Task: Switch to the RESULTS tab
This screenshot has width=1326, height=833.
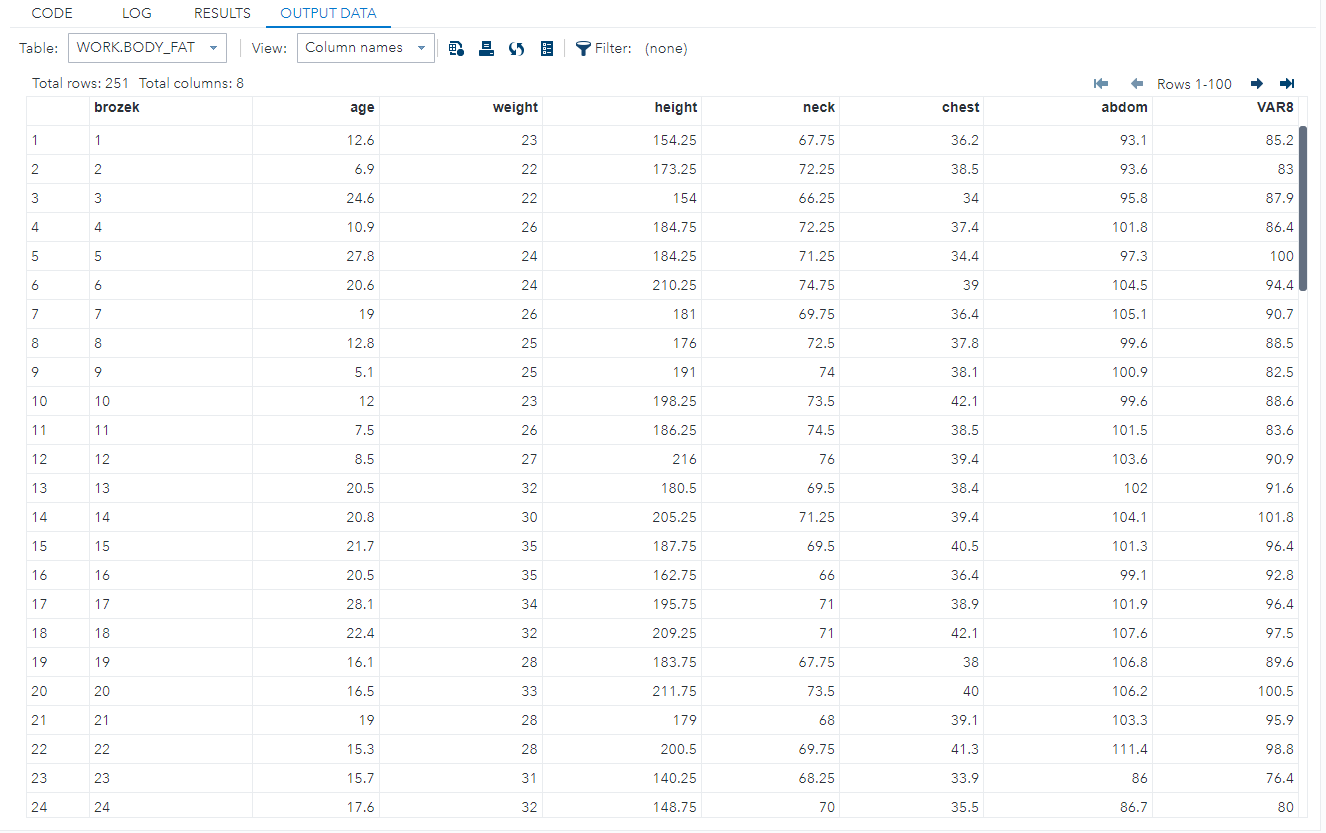Action: (x=222, y=13)
